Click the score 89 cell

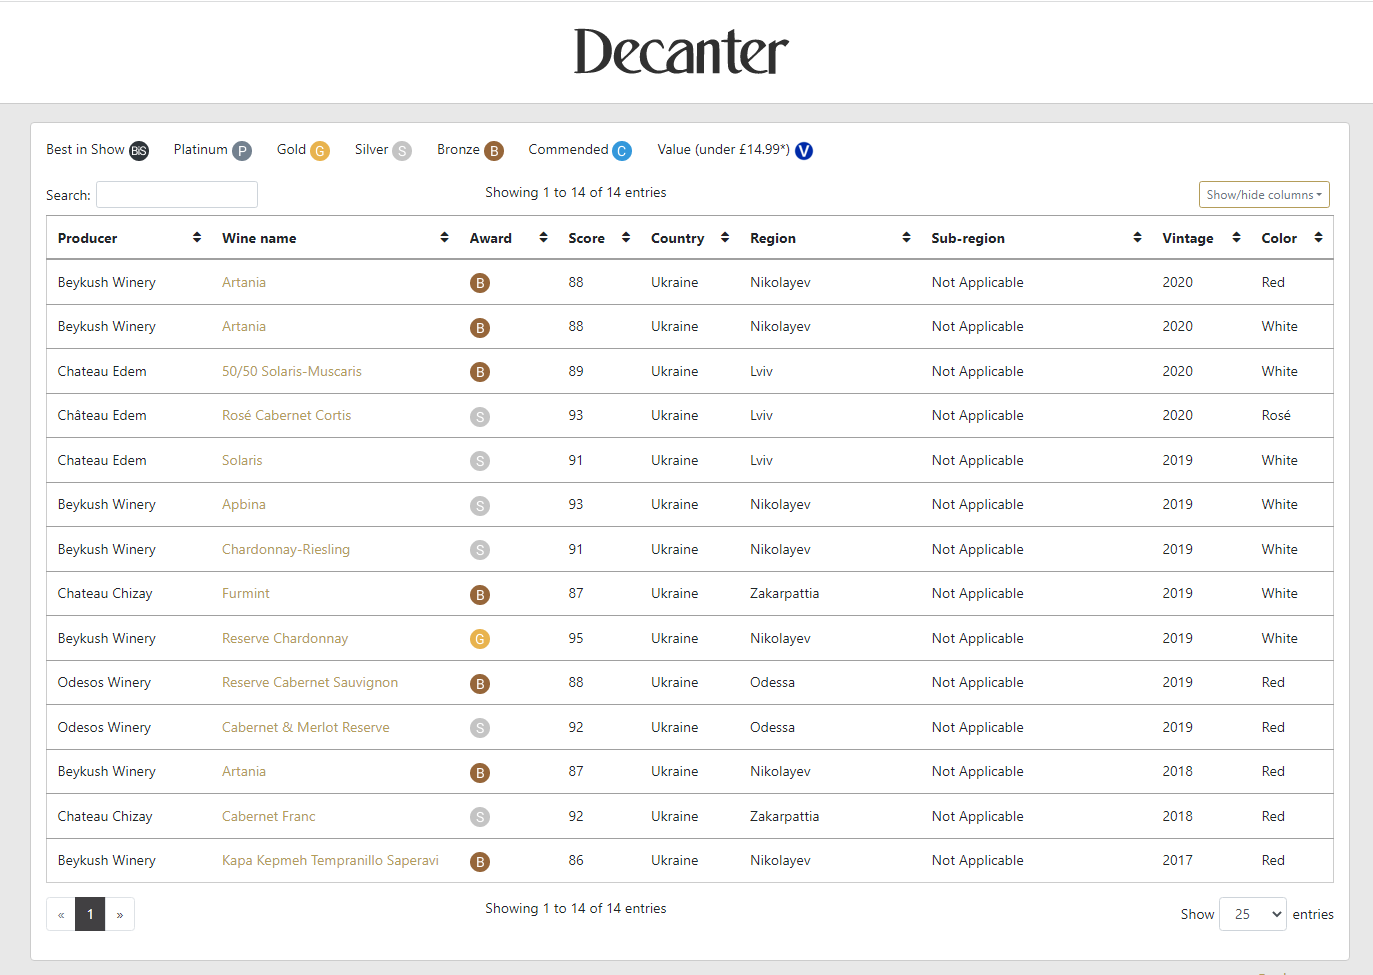[576, 371]
